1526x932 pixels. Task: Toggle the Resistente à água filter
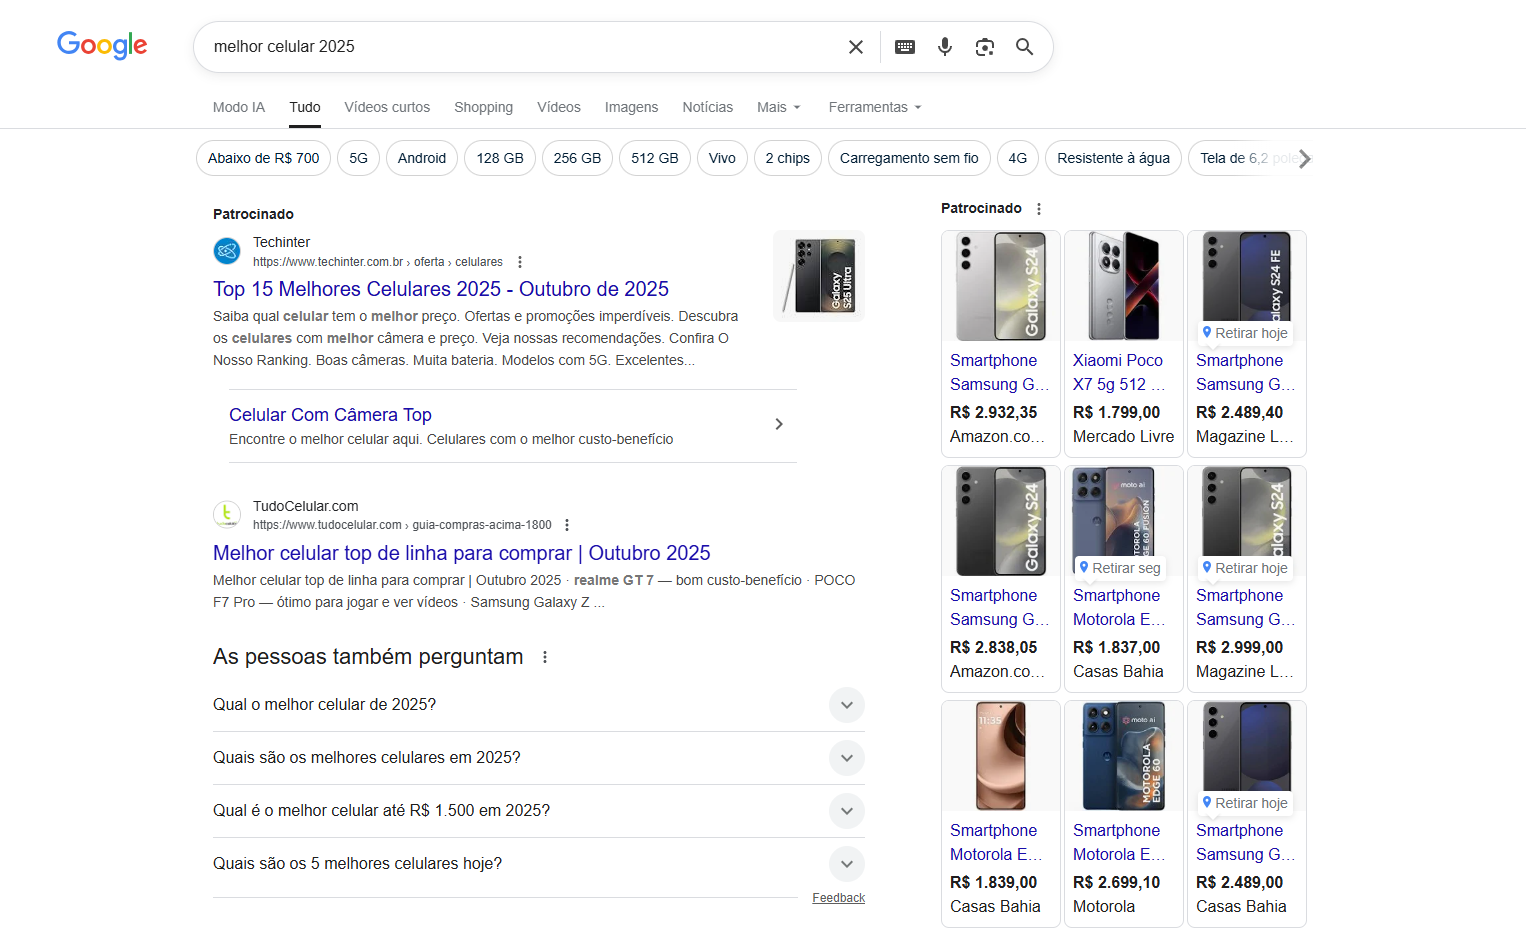tap(1113, 158)
